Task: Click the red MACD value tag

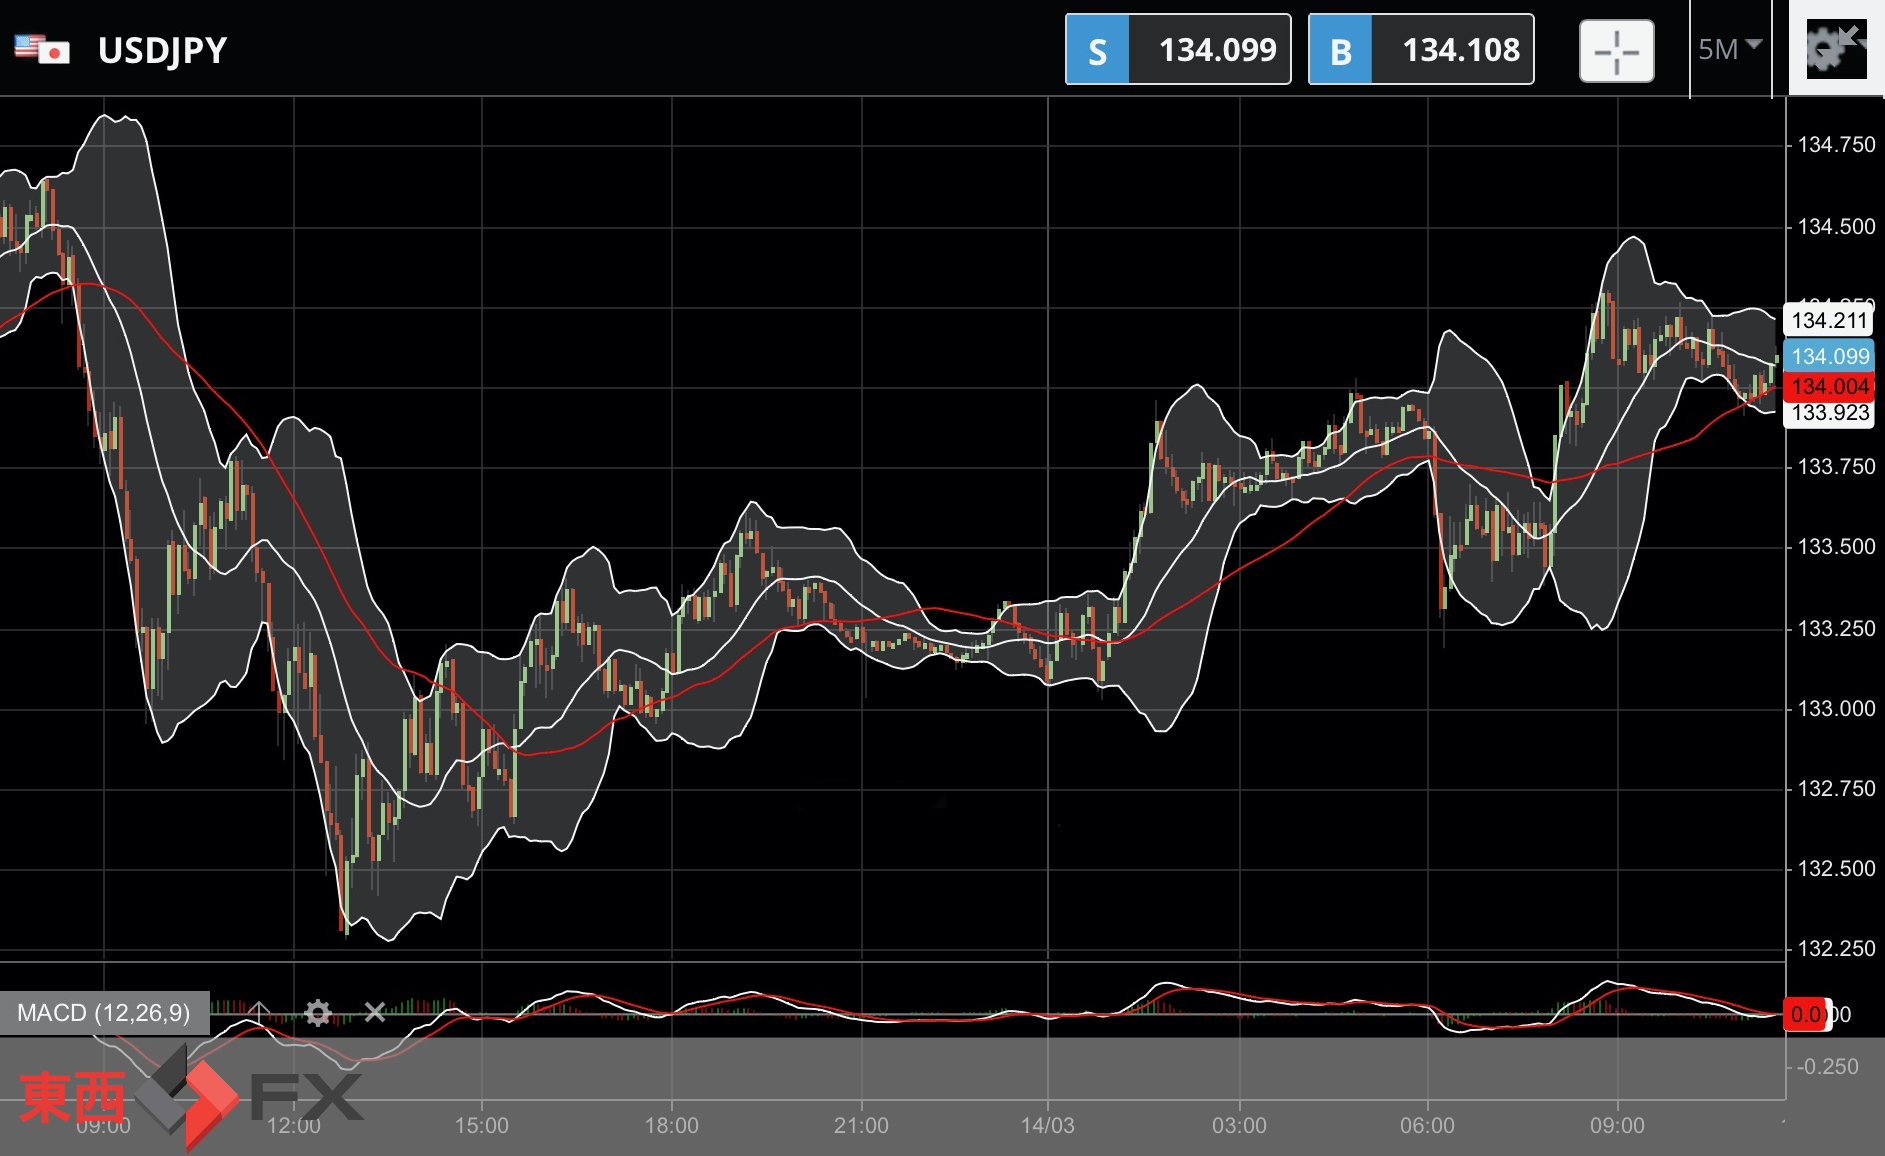Action: (x=1807, y=1014)
